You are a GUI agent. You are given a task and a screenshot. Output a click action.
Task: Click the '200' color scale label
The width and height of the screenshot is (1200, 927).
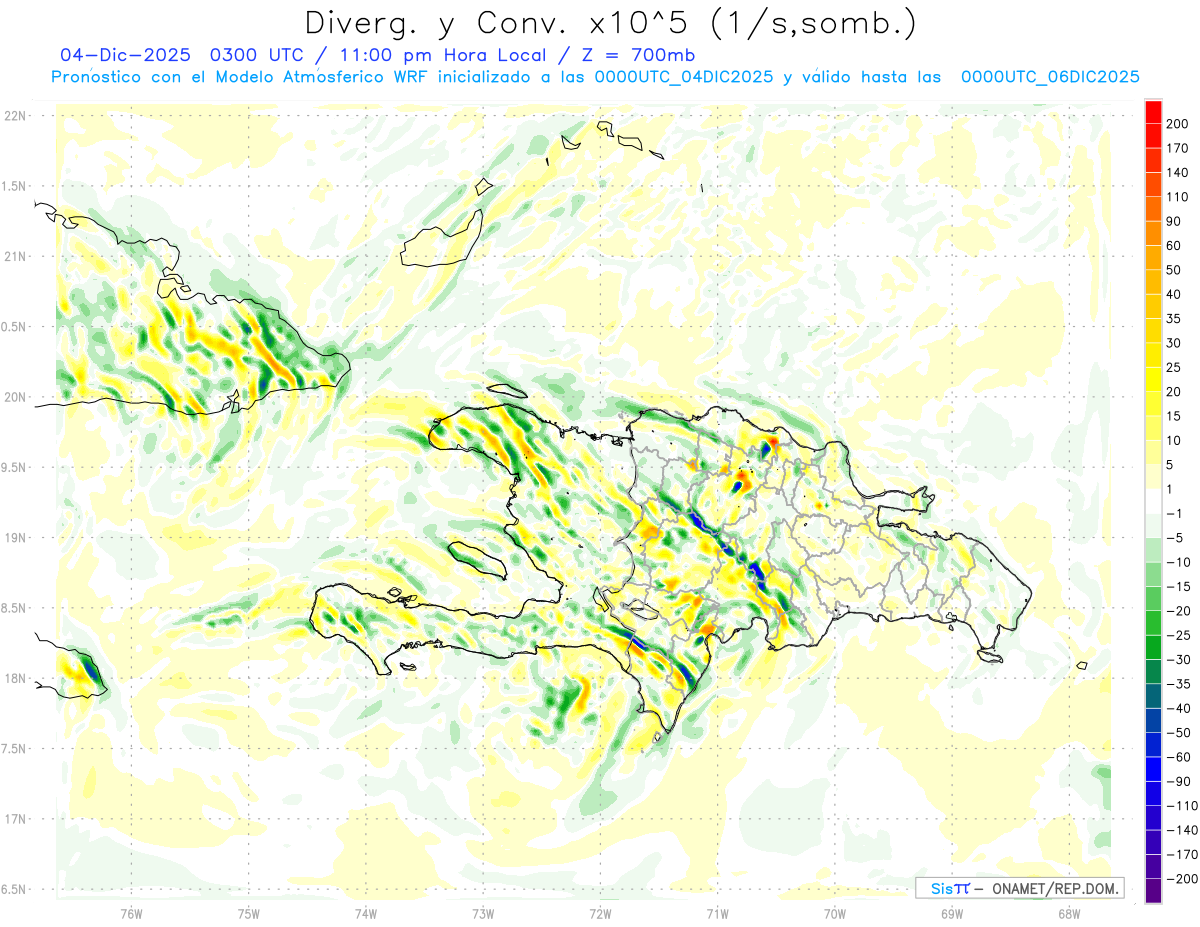point(1179,124)
